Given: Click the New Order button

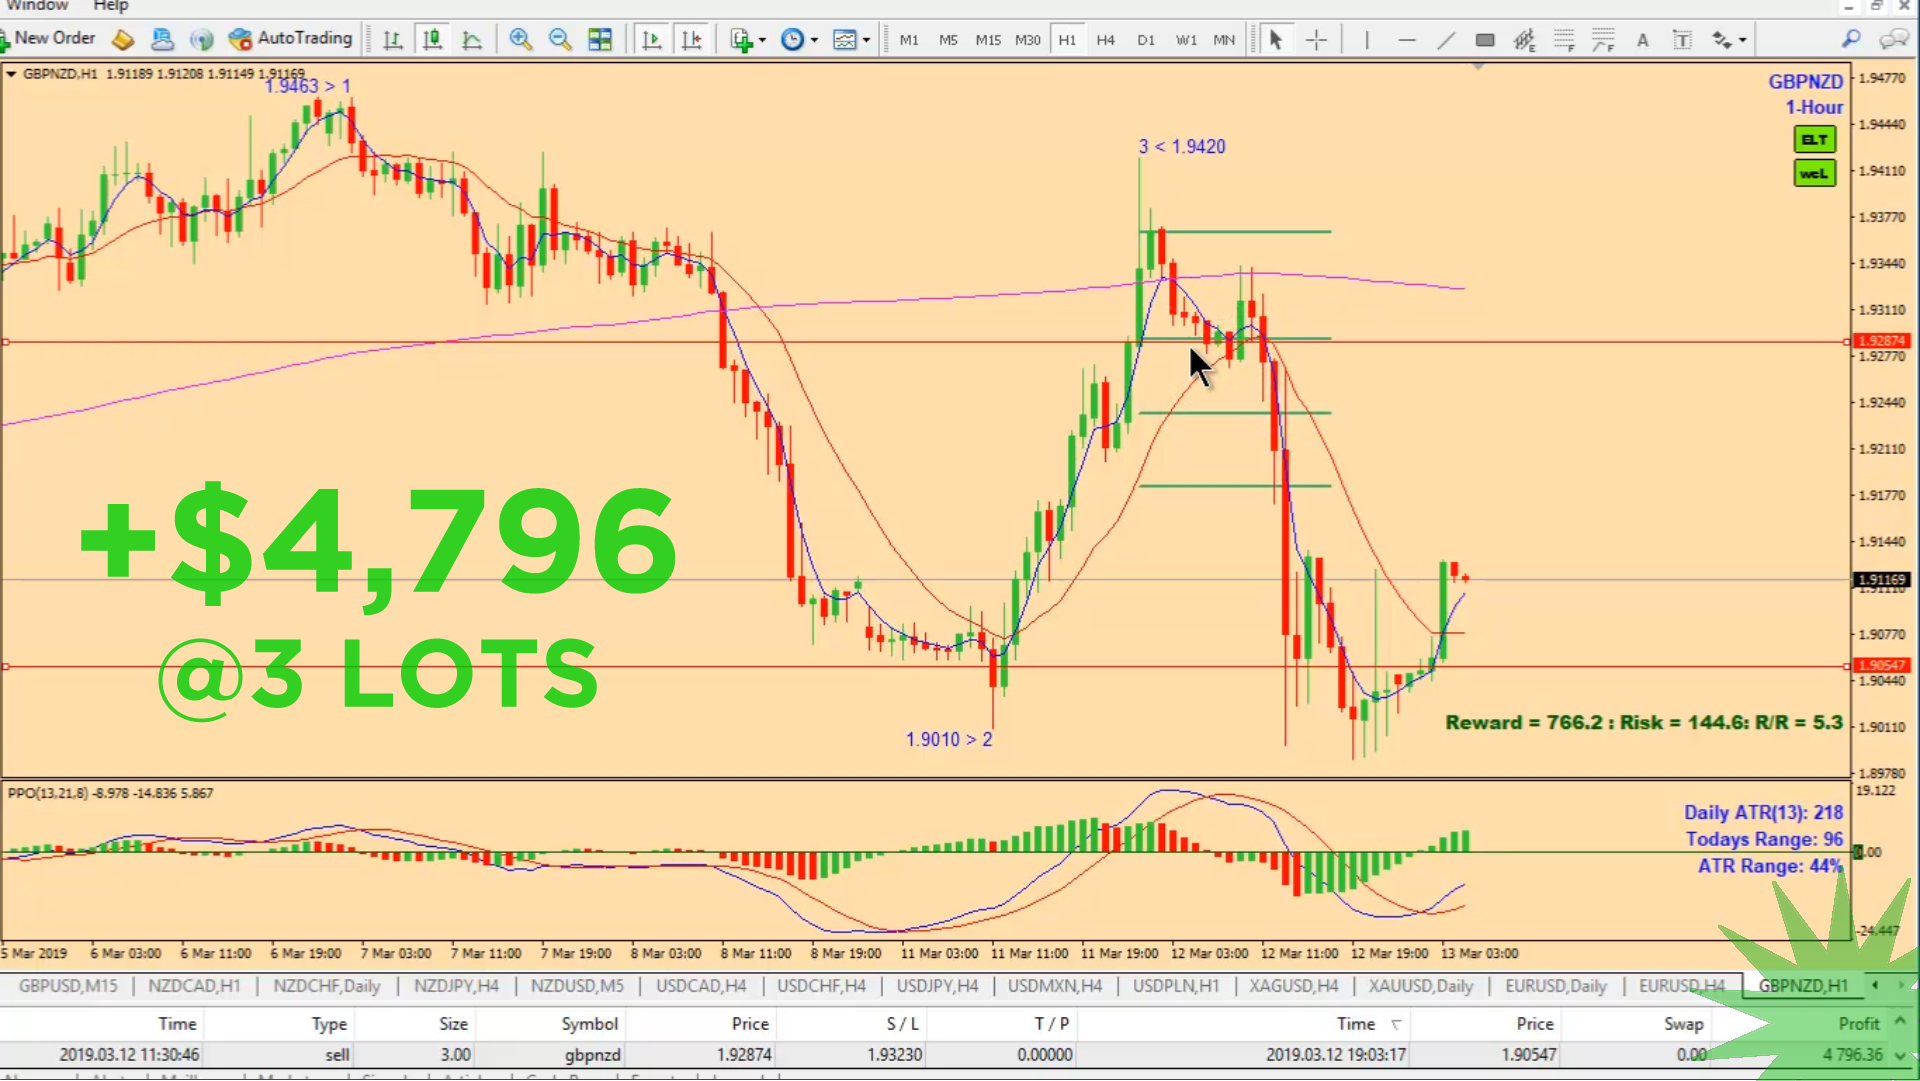Looking at the screenshot, I should (48, 39).
